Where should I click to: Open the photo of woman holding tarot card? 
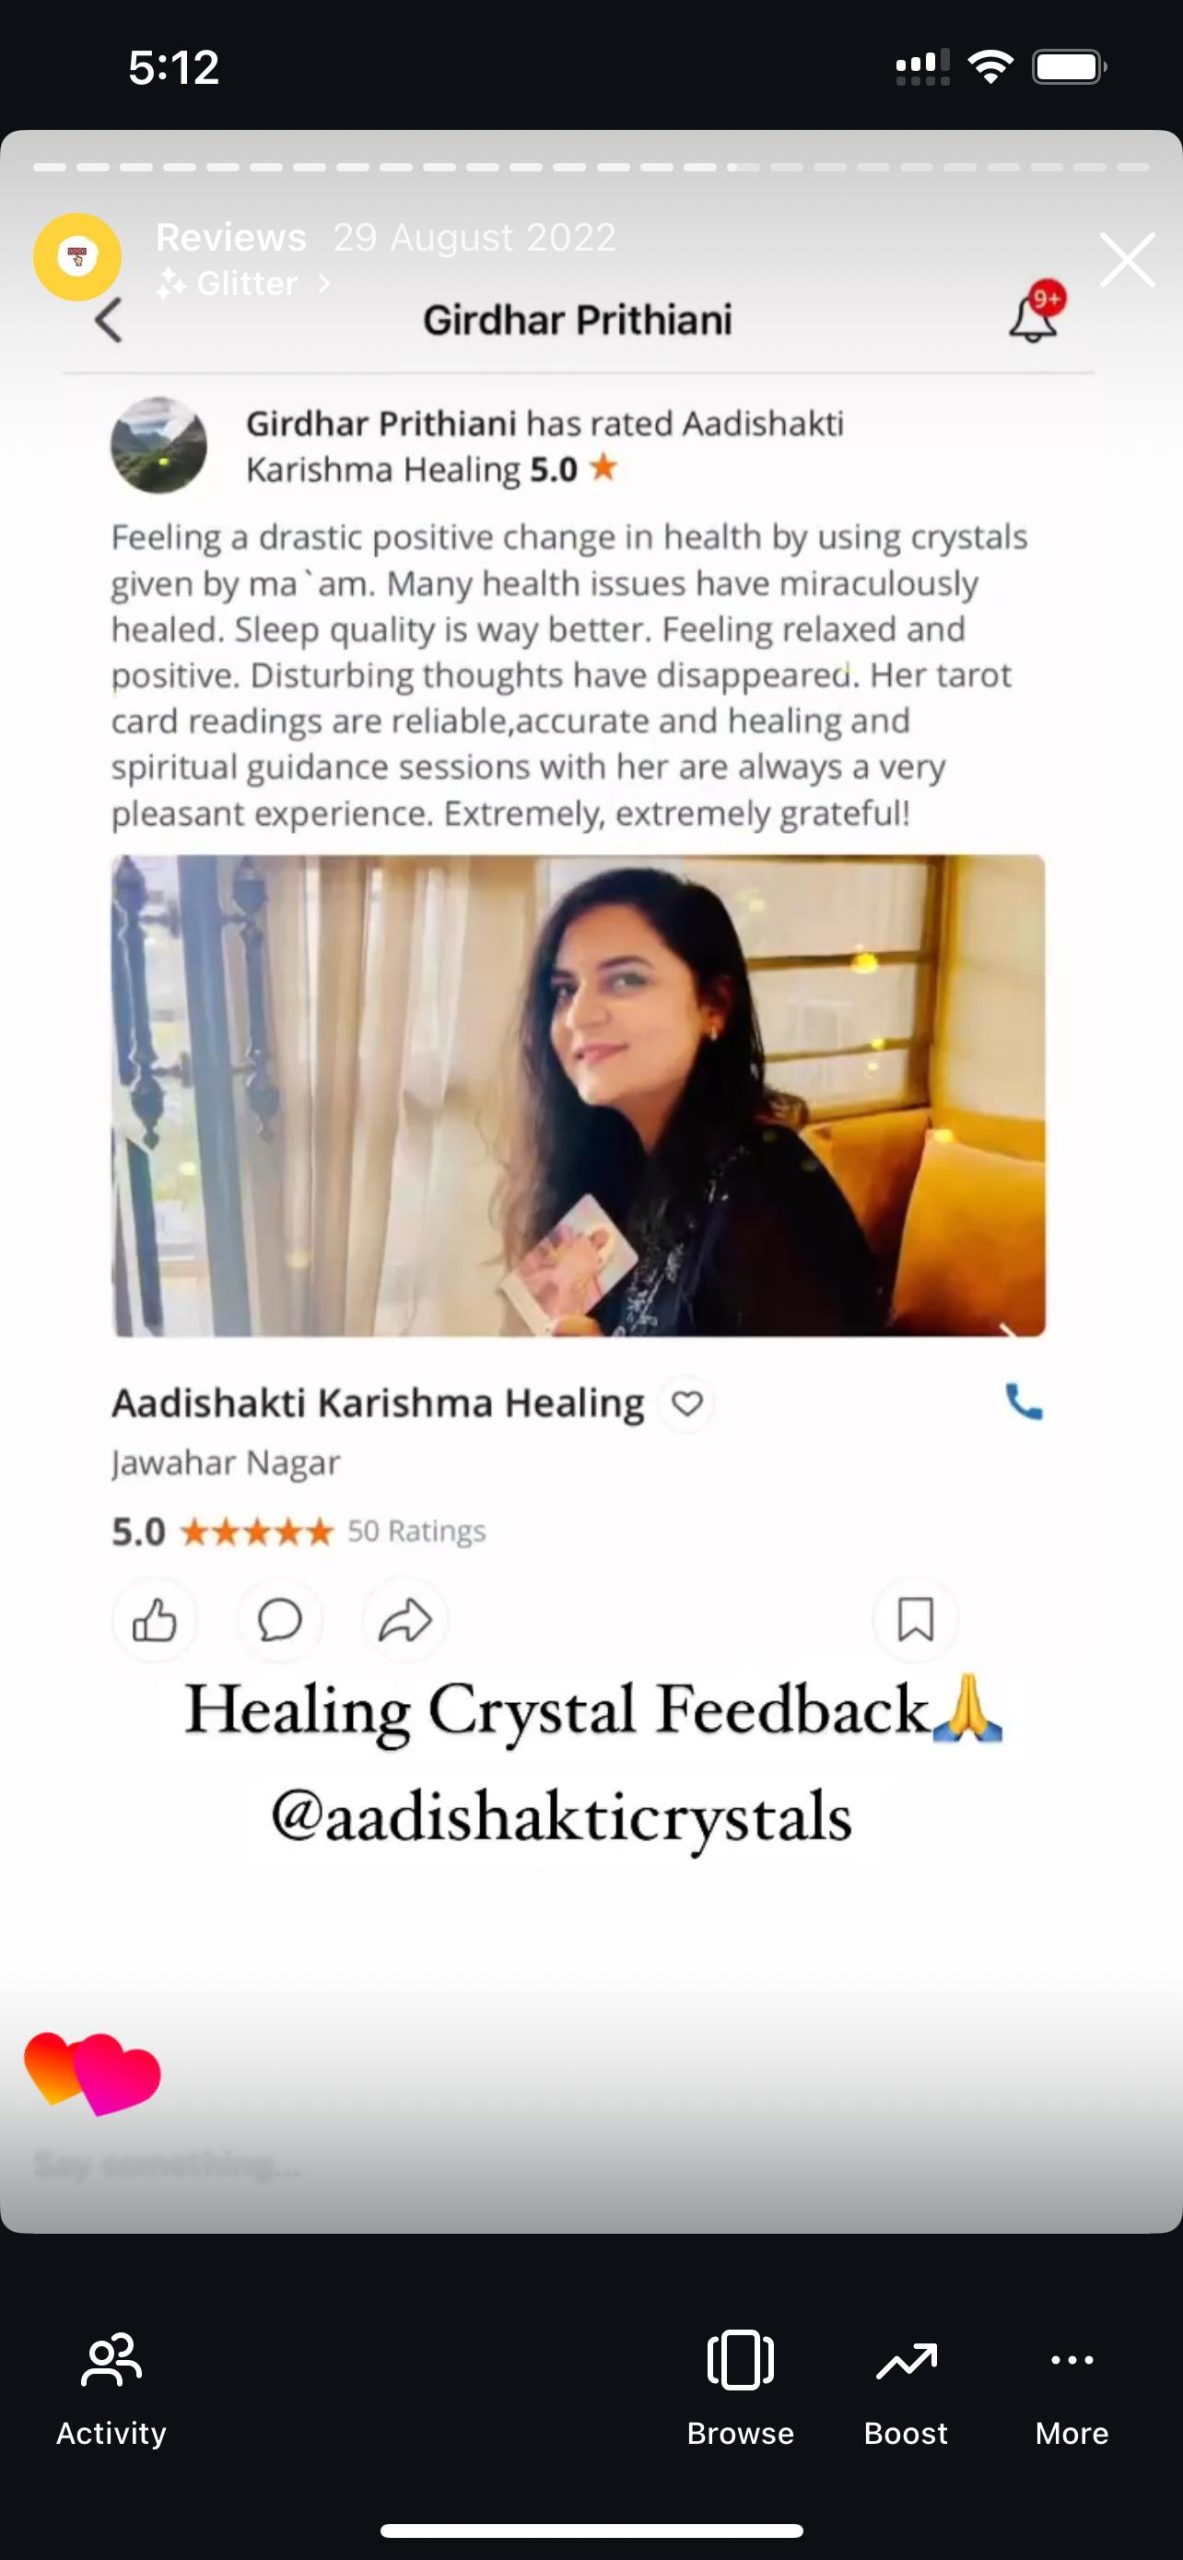[x=578, y=1095]
